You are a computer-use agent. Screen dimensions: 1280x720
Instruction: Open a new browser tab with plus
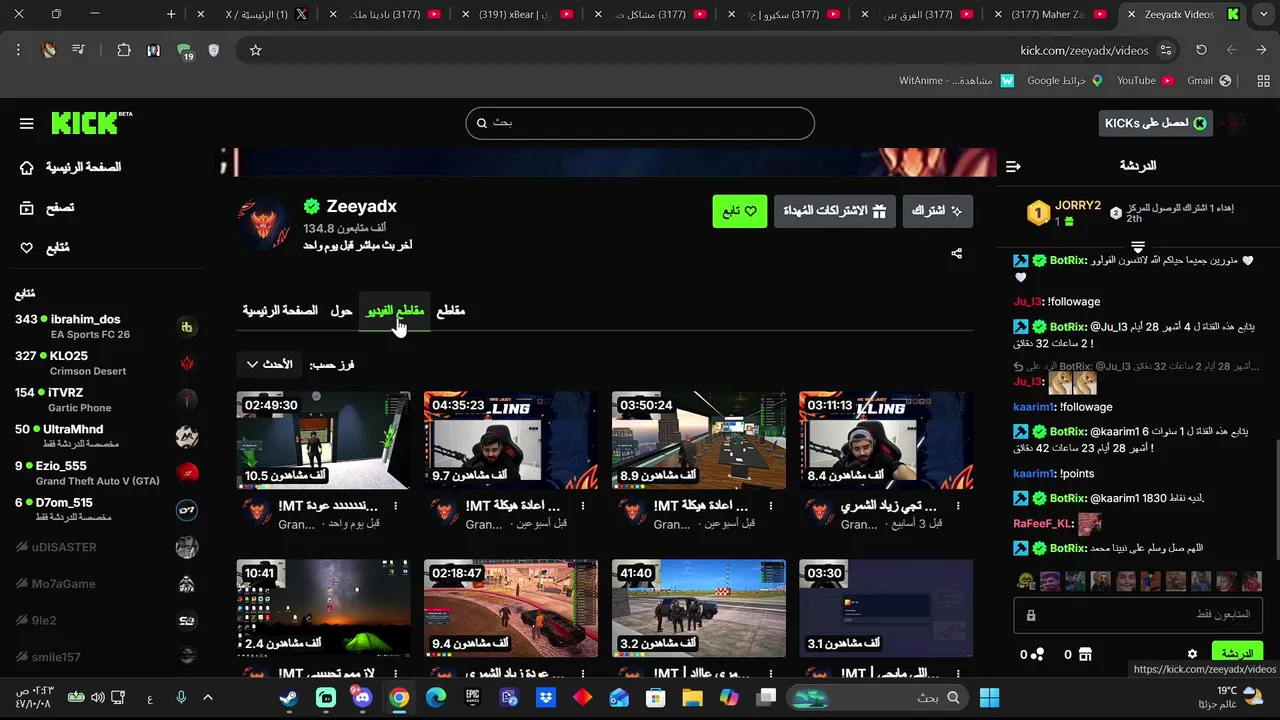(171, 14)
